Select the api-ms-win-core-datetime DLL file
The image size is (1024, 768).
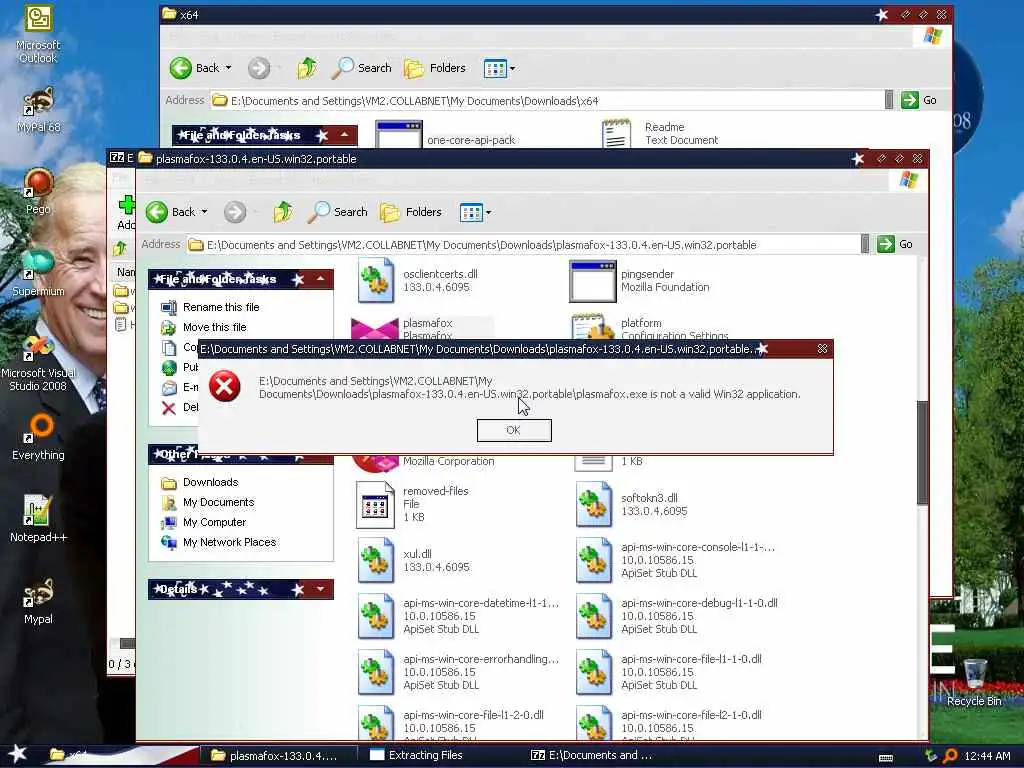pos(458,616)
